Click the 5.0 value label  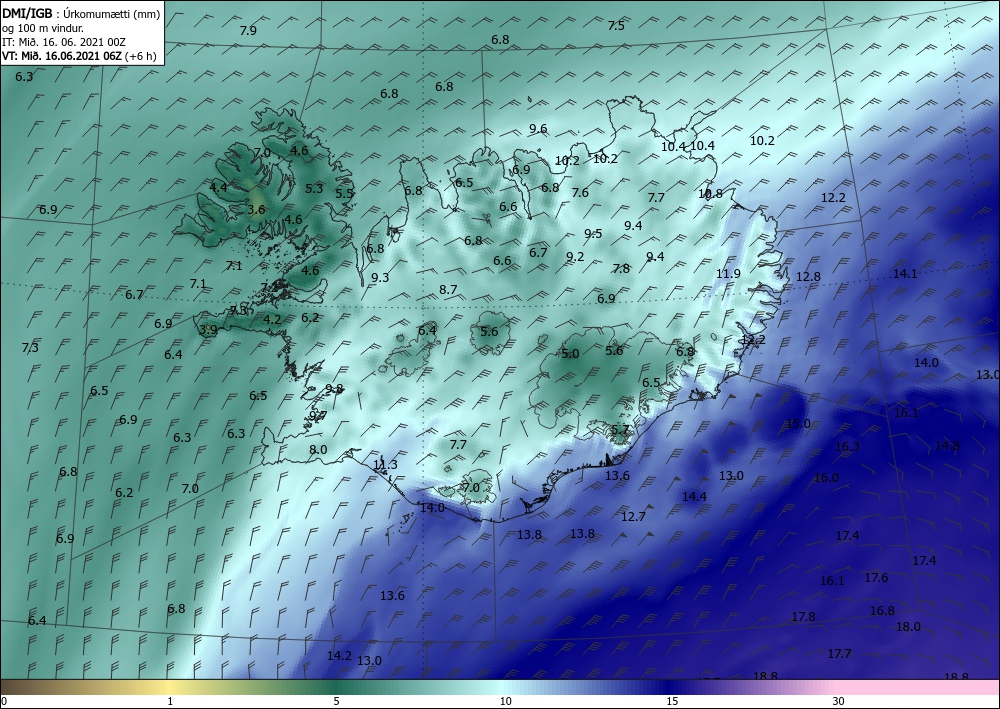(570, 353)
